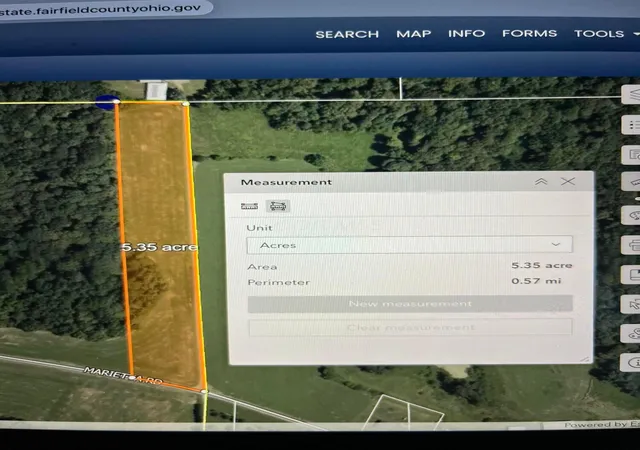Screen dimensions: 640x450
Task: Open the ruler measure tool in sidebar
Action: pyautogui.click(x=631, y=182)
